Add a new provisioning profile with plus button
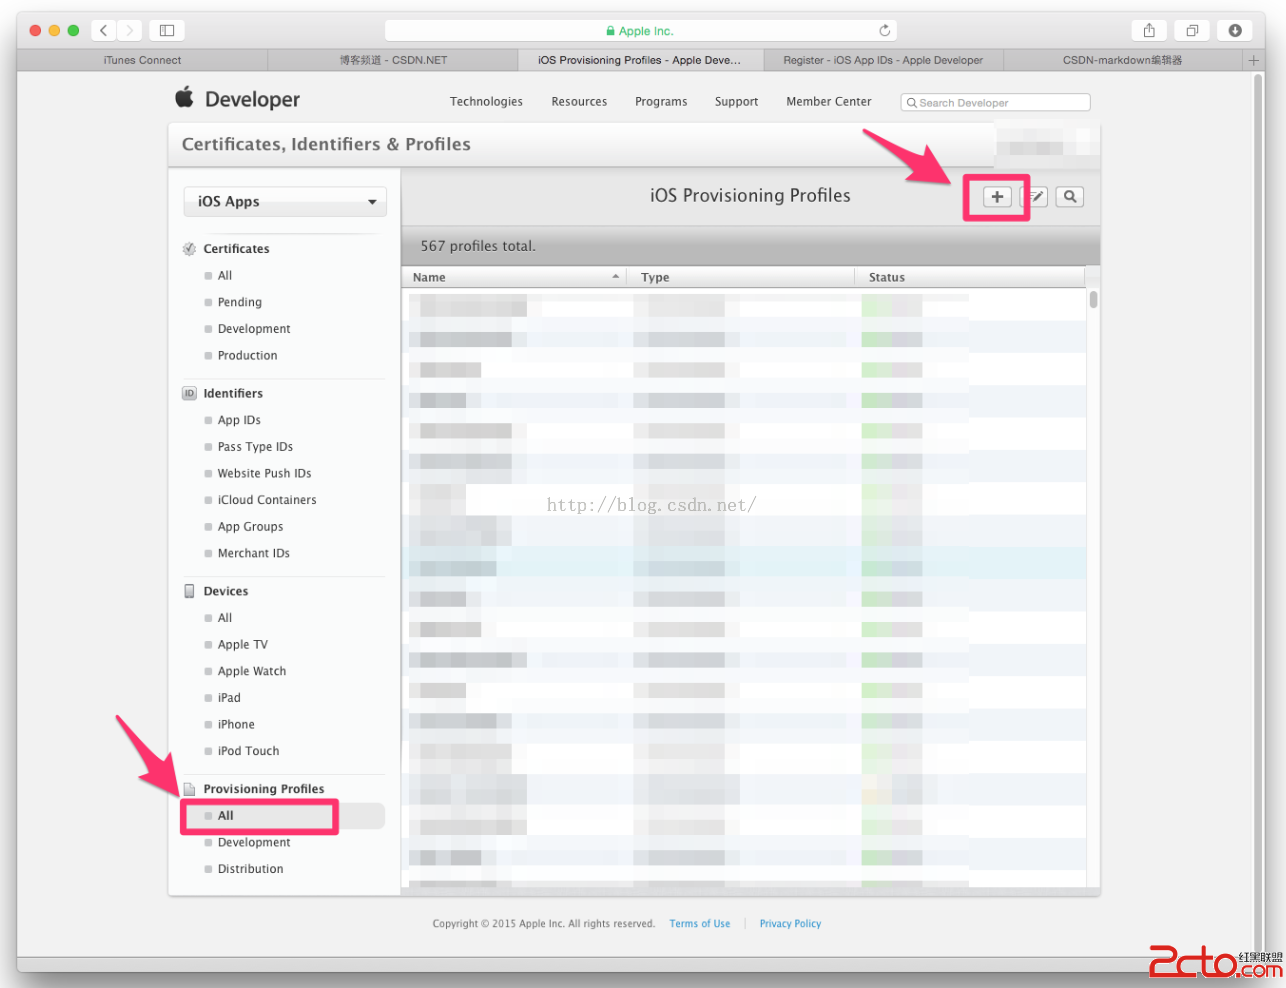Image resolution: width=1286 pixels, height=988 pixels. (x=997, y=197)
